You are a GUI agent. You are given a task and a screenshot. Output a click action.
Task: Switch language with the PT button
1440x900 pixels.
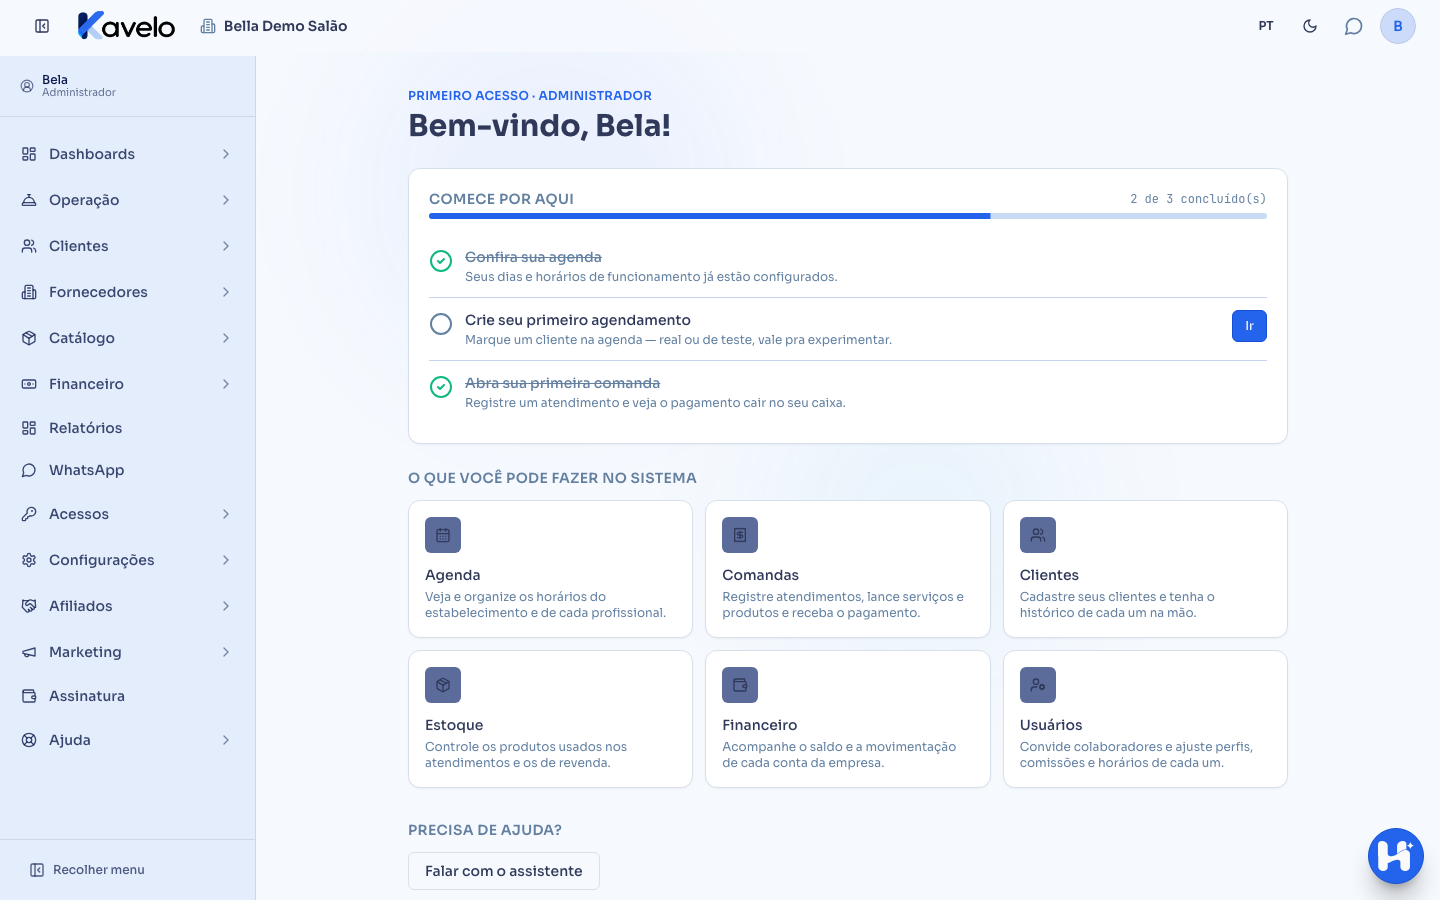coord(1266,26)
